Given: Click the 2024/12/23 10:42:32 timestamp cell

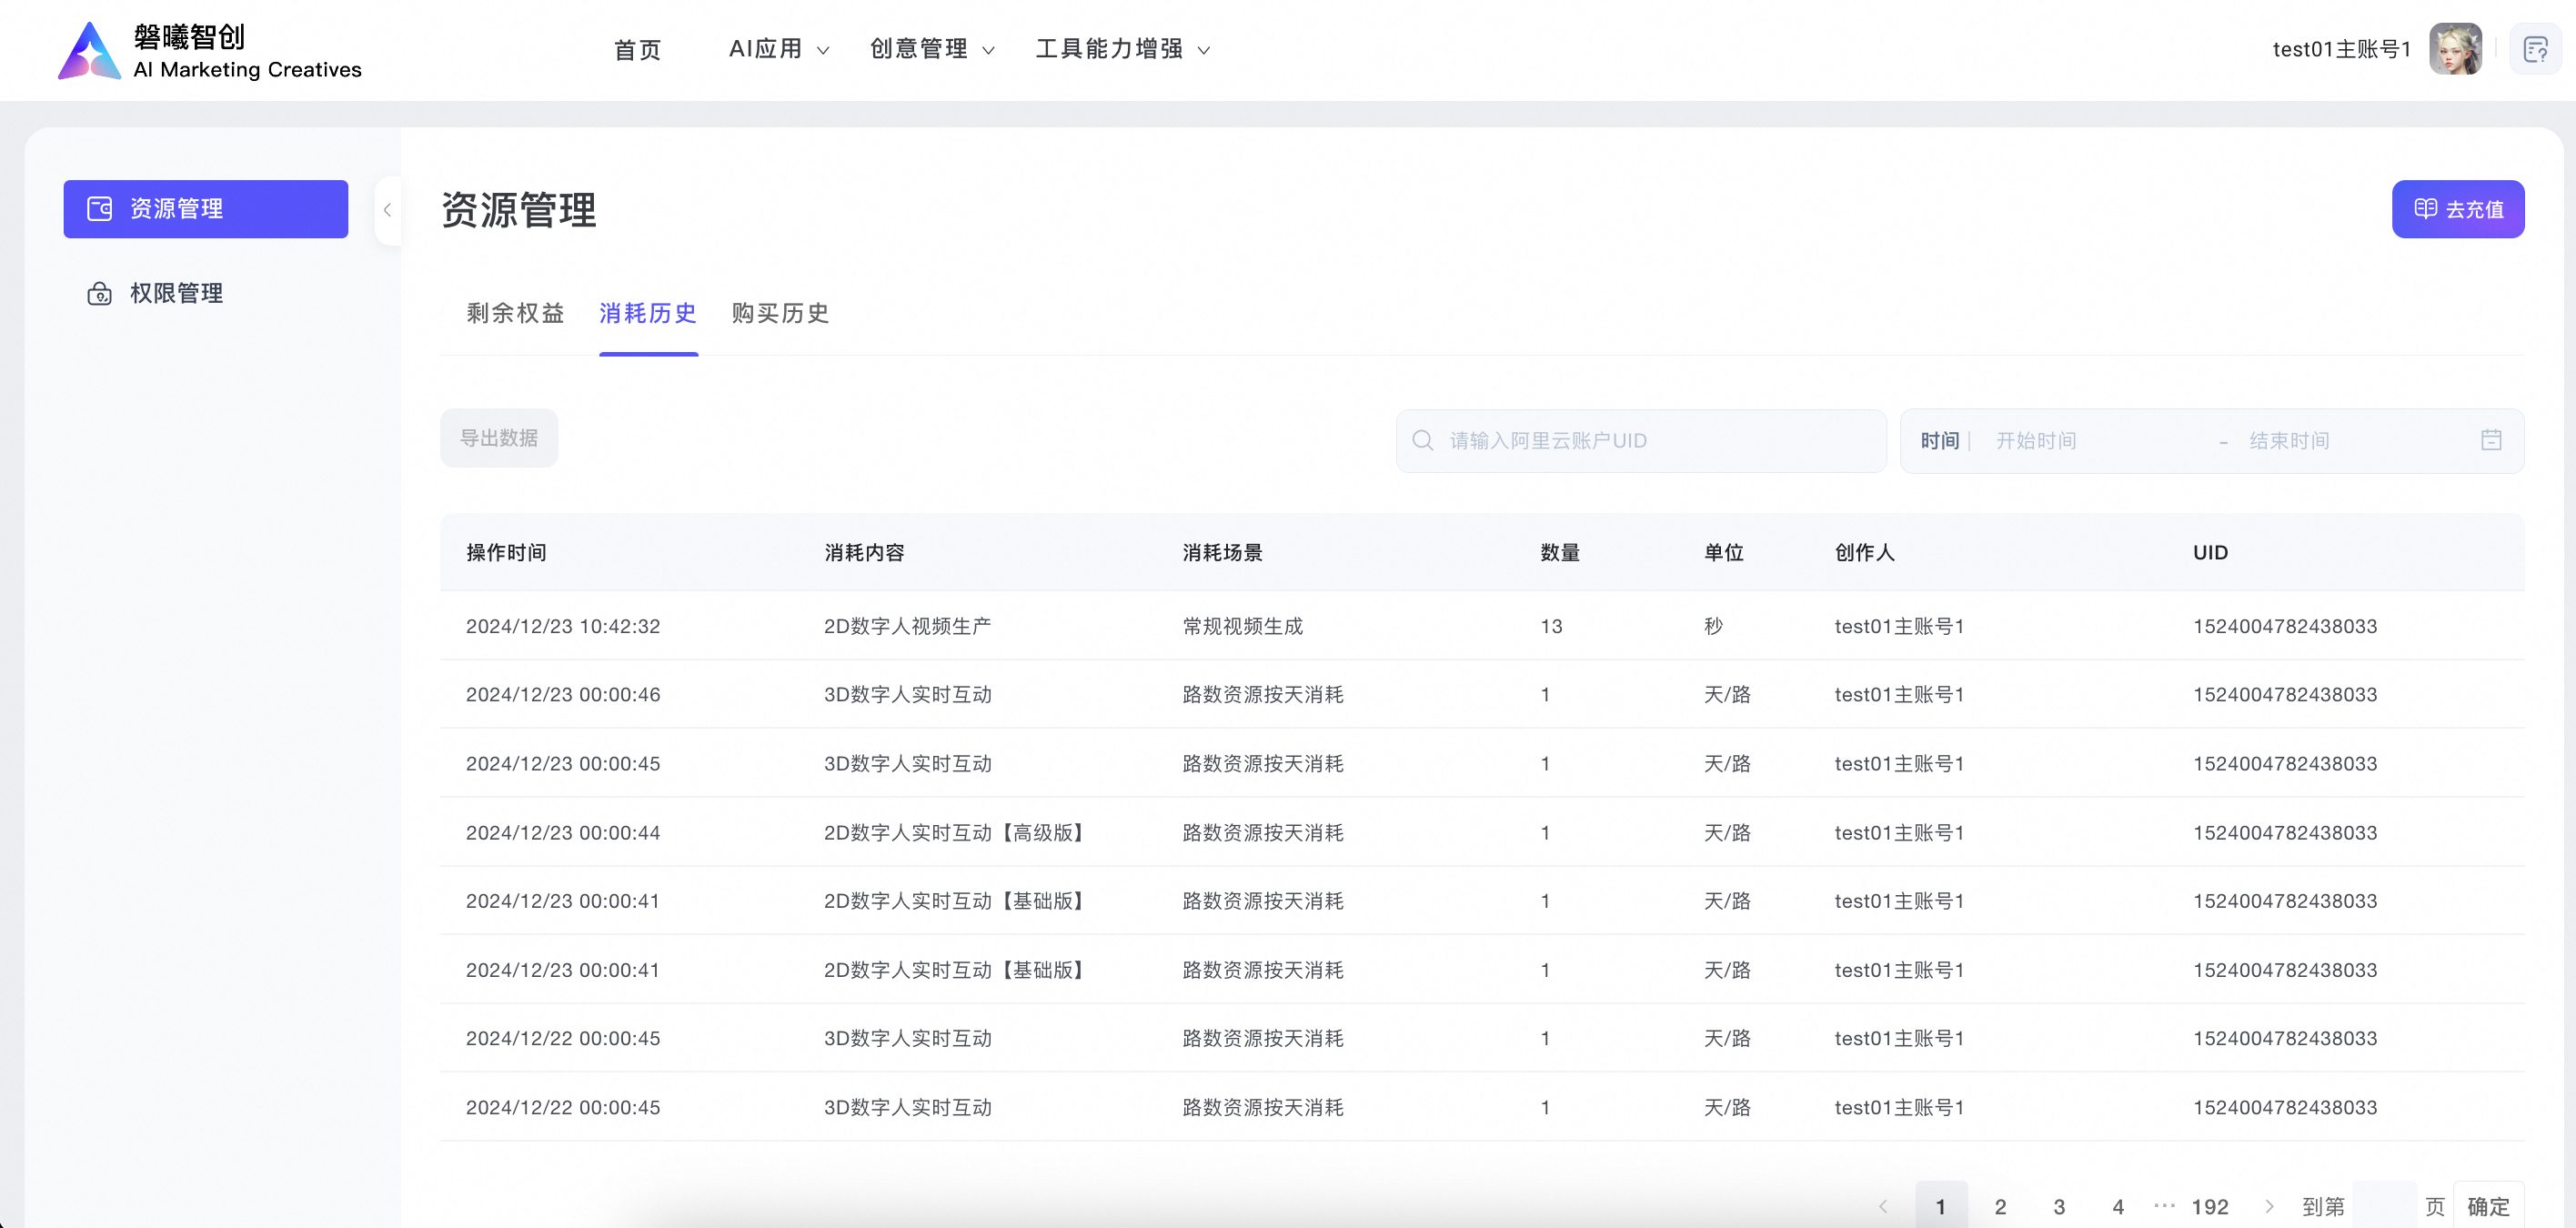Looking at the screenshot, I should (563, 626).
